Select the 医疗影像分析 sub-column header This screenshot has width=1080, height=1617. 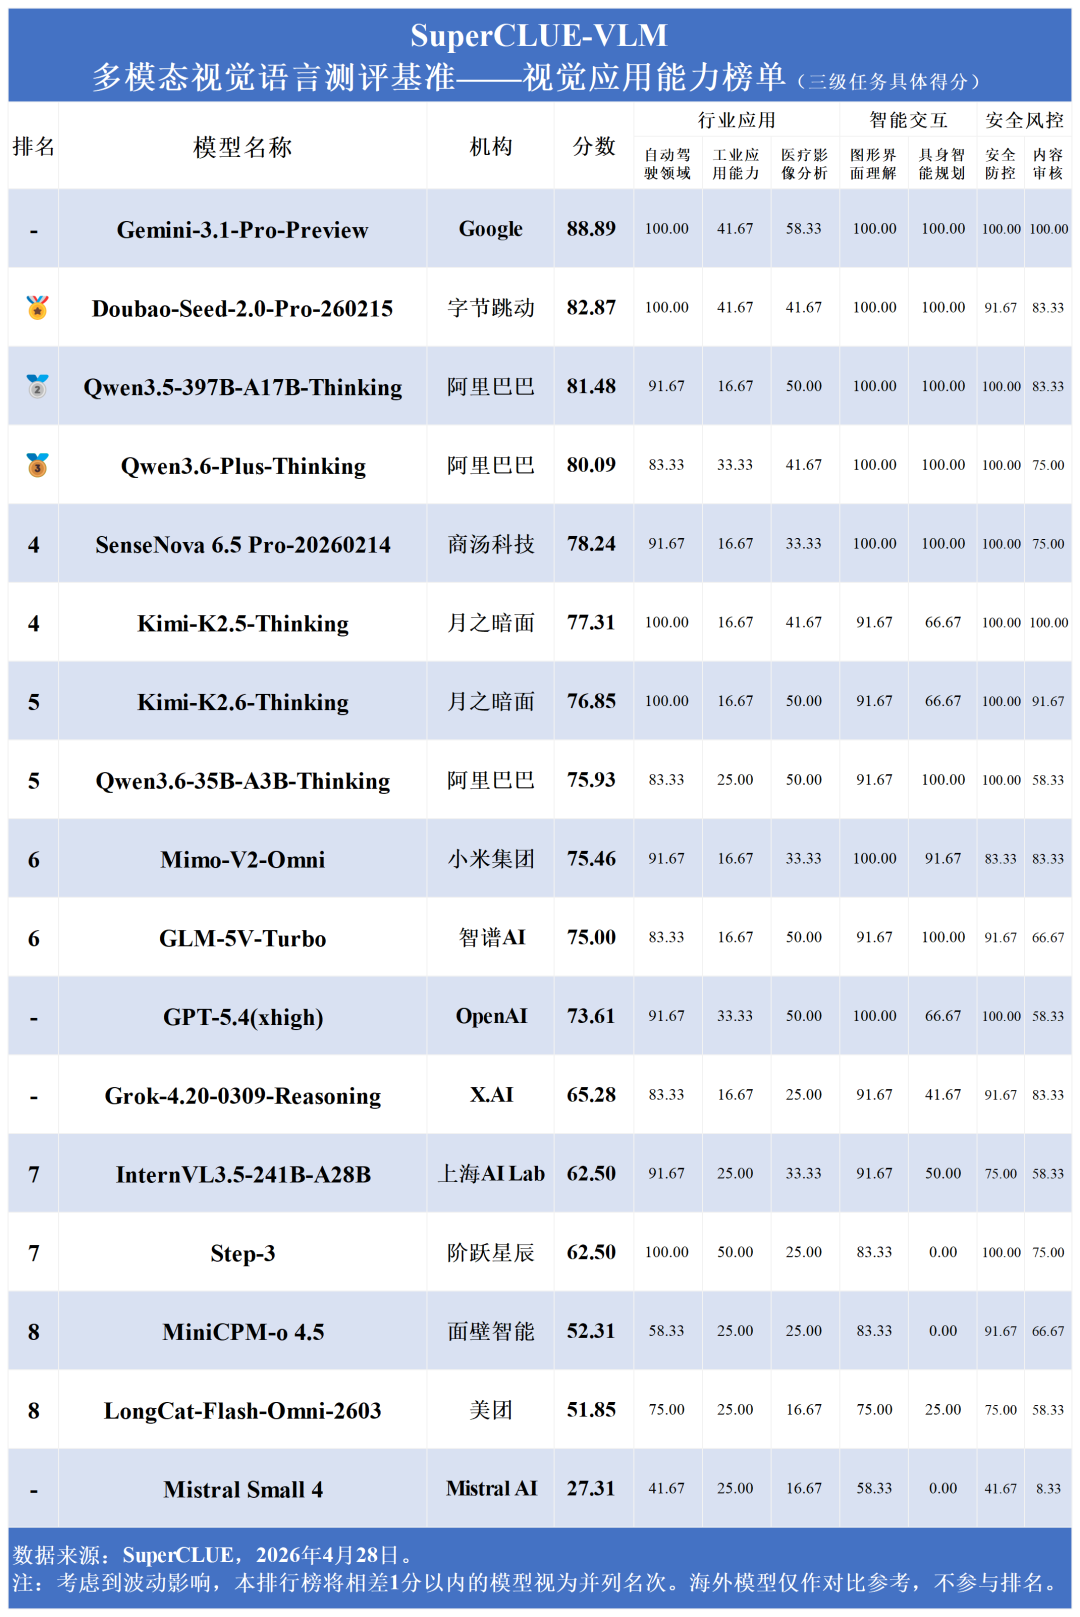coord(804,164)
